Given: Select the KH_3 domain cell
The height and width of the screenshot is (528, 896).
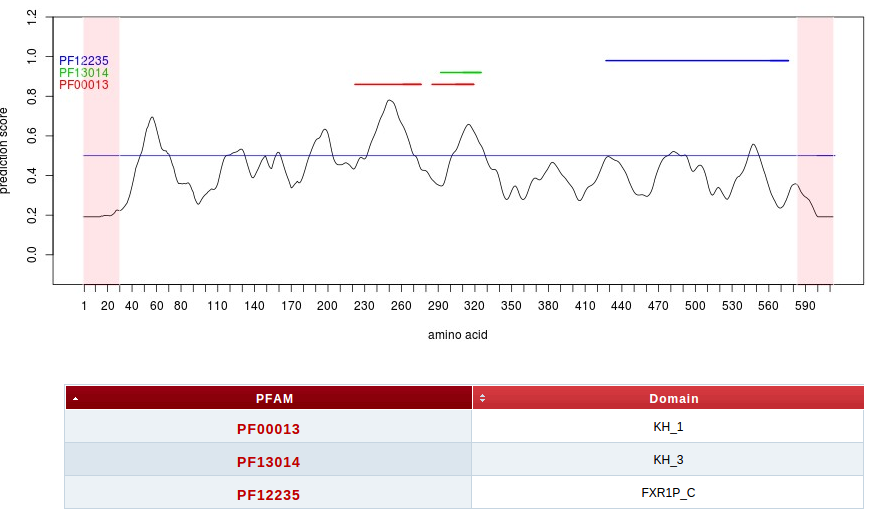Looking at the screenshot, I should coord(667,460).
